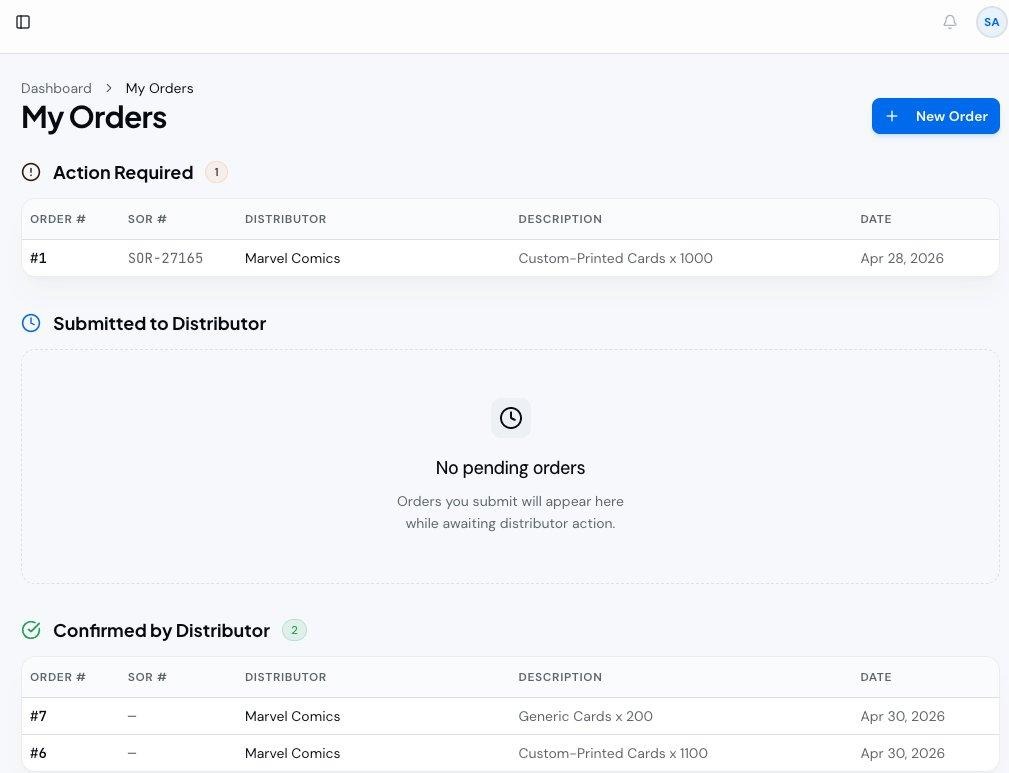Click the Confirmed by Distributor heading
The image size is (1009, 773).
161,630
